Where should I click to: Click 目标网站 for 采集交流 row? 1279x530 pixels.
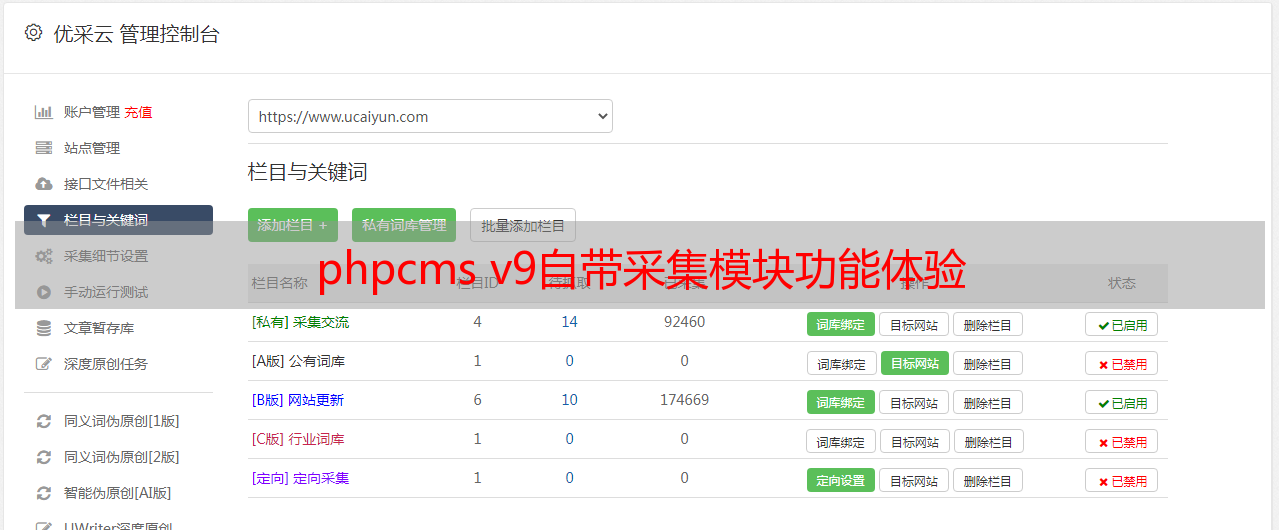click(x=914, y=324)
